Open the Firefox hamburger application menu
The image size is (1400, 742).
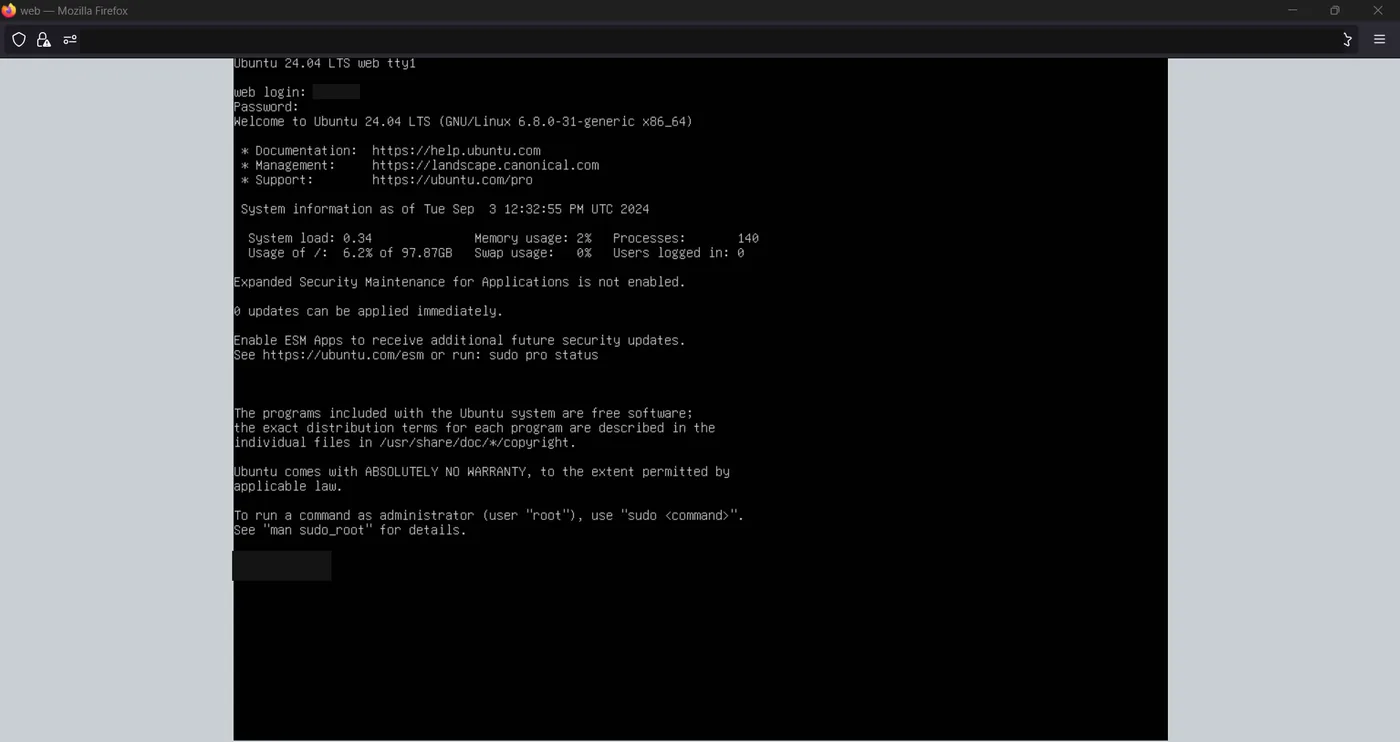[1379, 40]
